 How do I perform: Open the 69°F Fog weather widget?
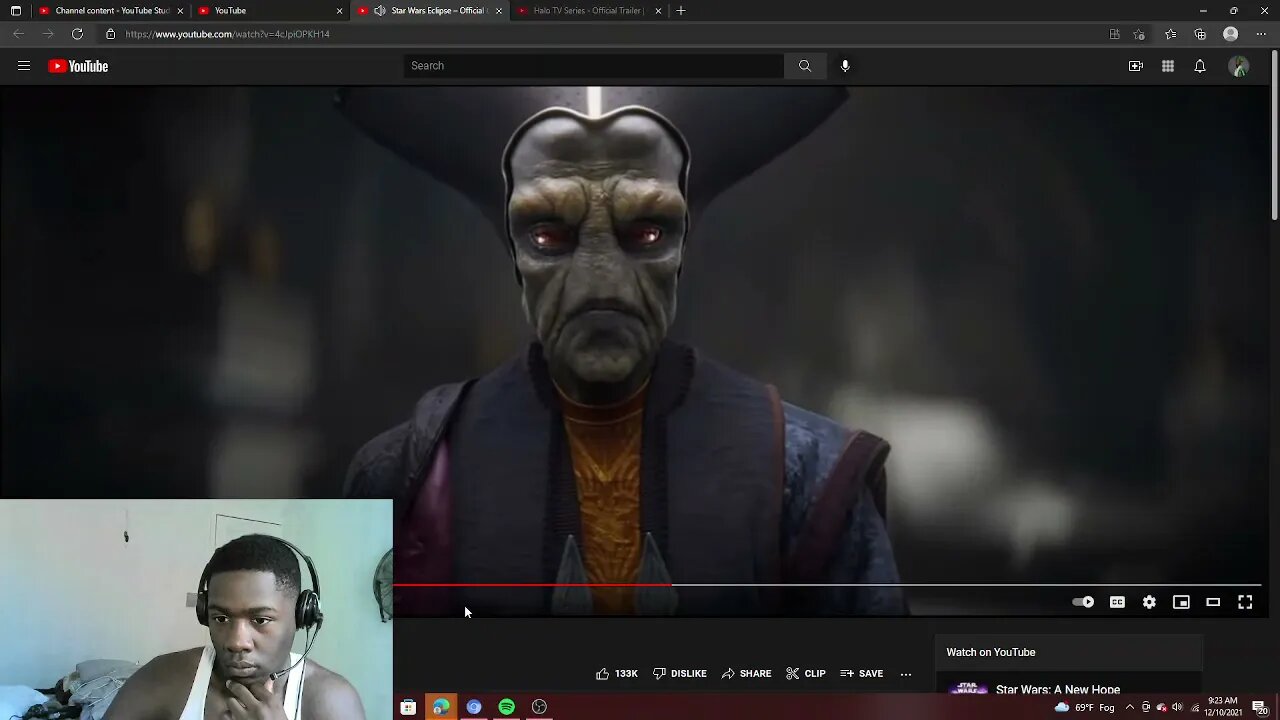(1084, 707)
